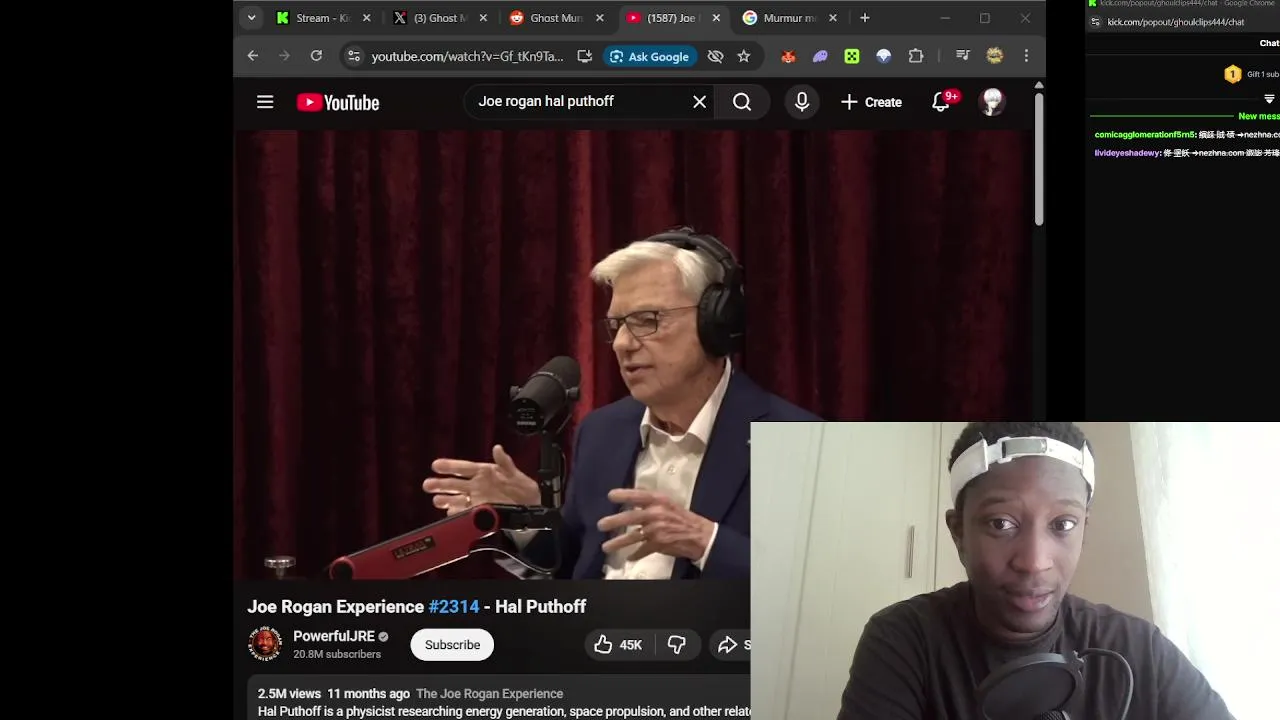The width and height of the screenshot is (1280, 720).
Task: Open the fox MetaMask extension icon
Action: point(788,56)
